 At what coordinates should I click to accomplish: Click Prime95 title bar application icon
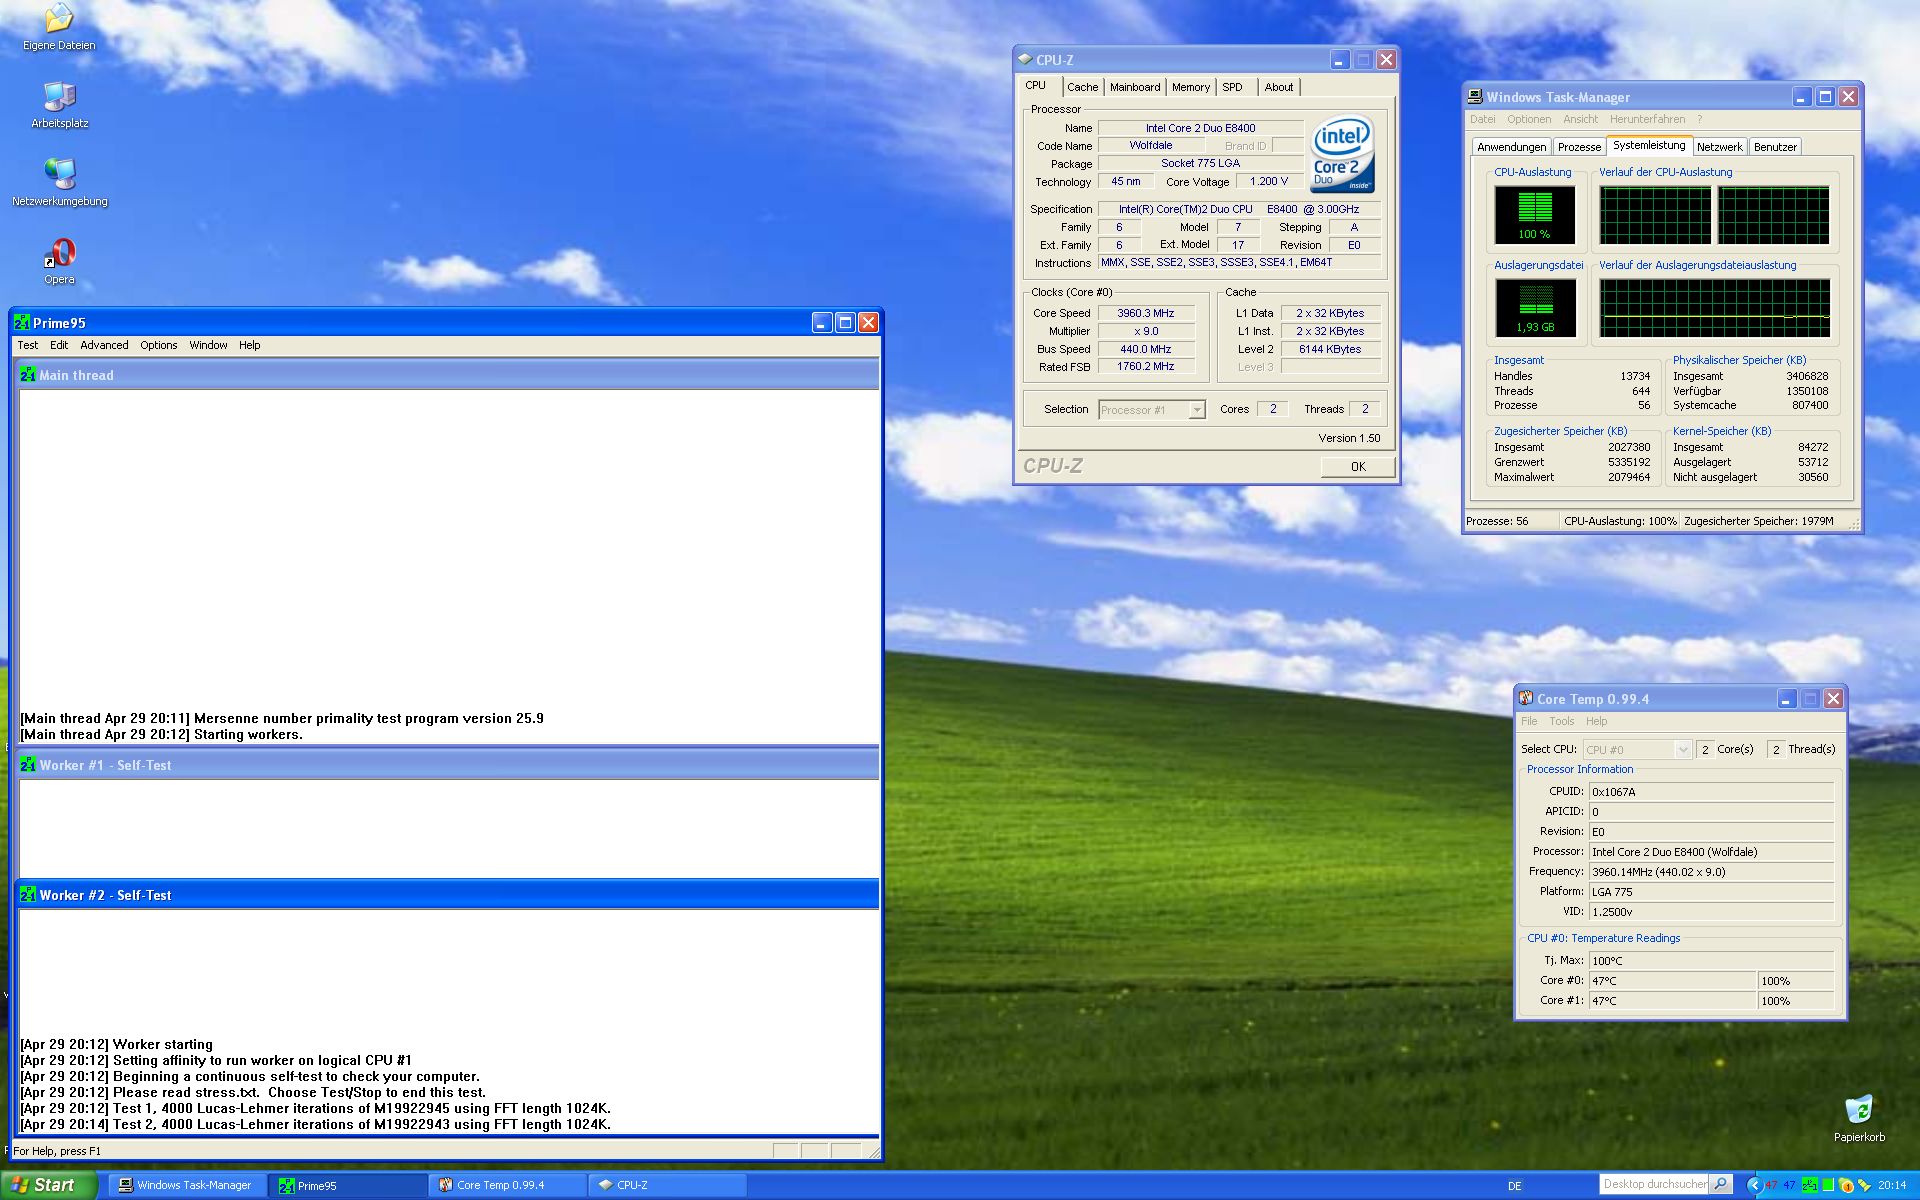pos(21,323)
